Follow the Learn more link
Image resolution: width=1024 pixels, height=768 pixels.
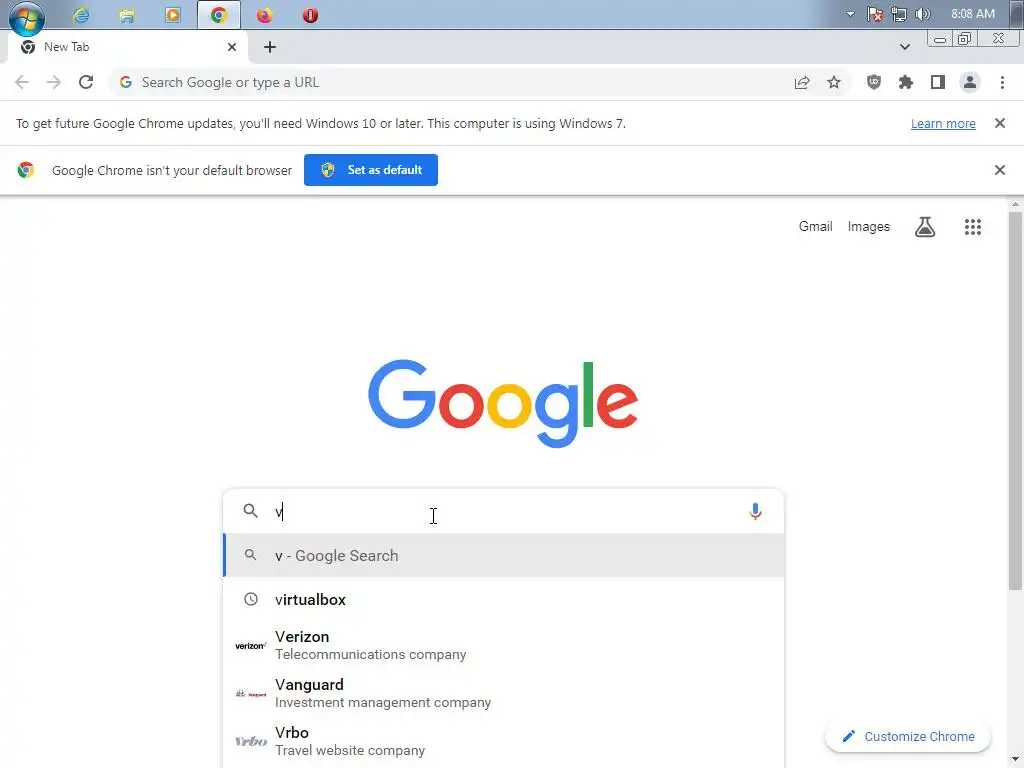[943, 123]
